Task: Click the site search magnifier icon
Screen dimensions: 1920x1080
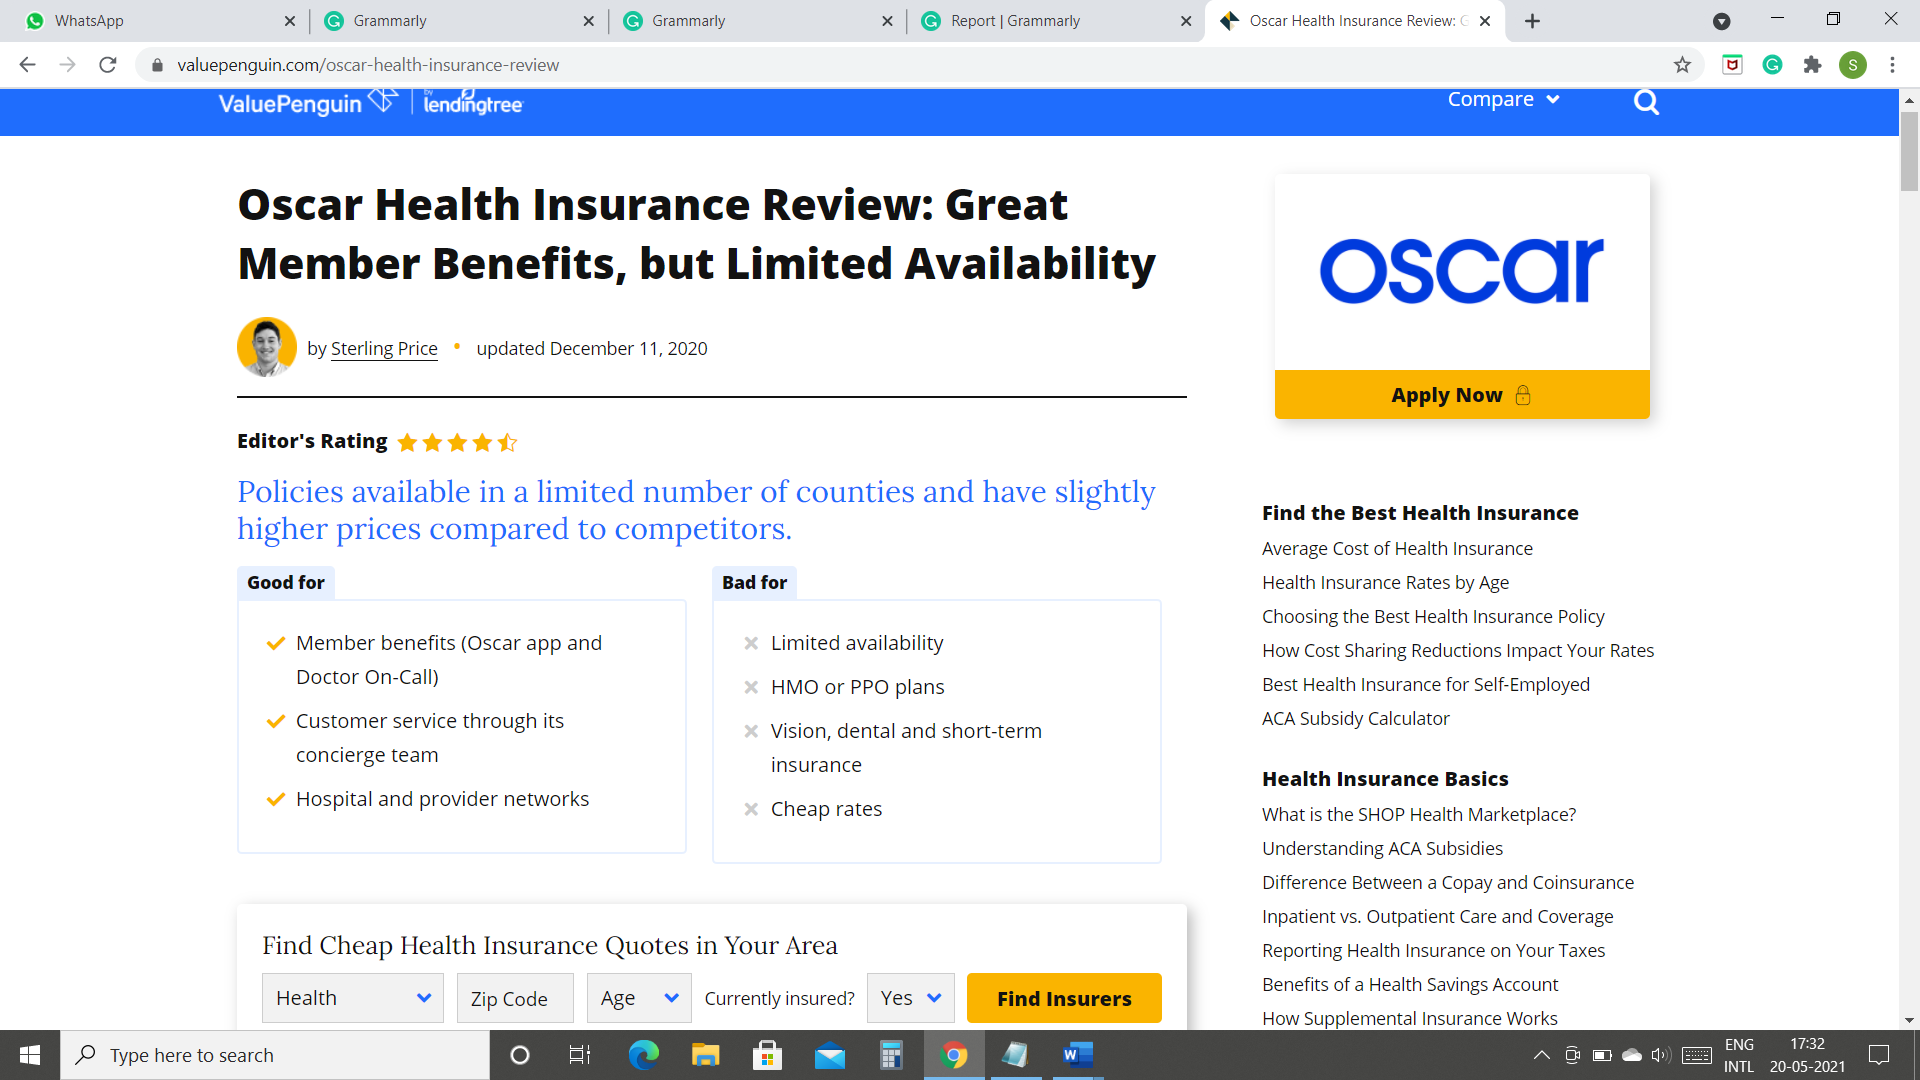Action: tap(1646, 102)
